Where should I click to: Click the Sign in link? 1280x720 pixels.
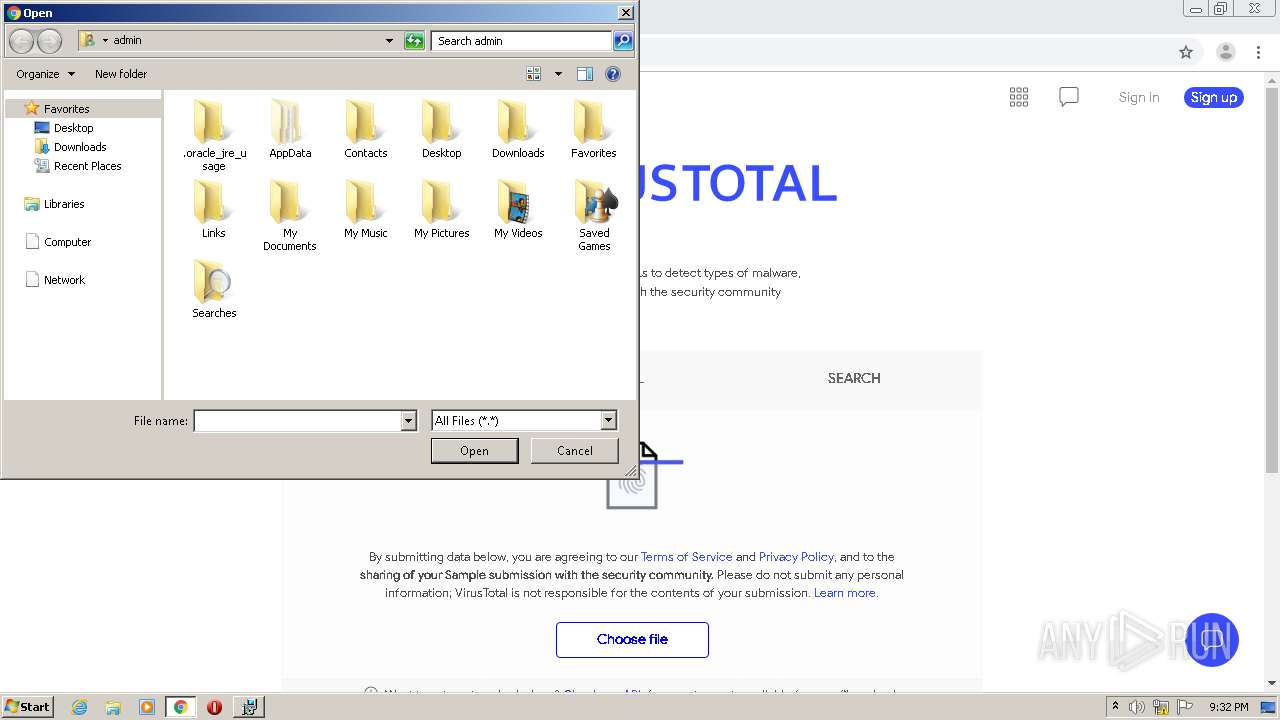click(1139, 97)
